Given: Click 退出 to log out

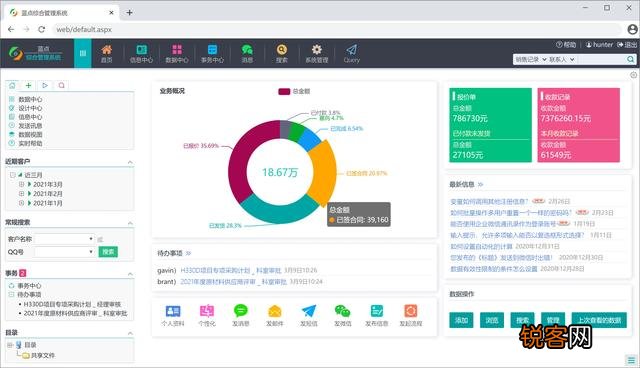Looking at the screenshot, I should pos(627,44).
